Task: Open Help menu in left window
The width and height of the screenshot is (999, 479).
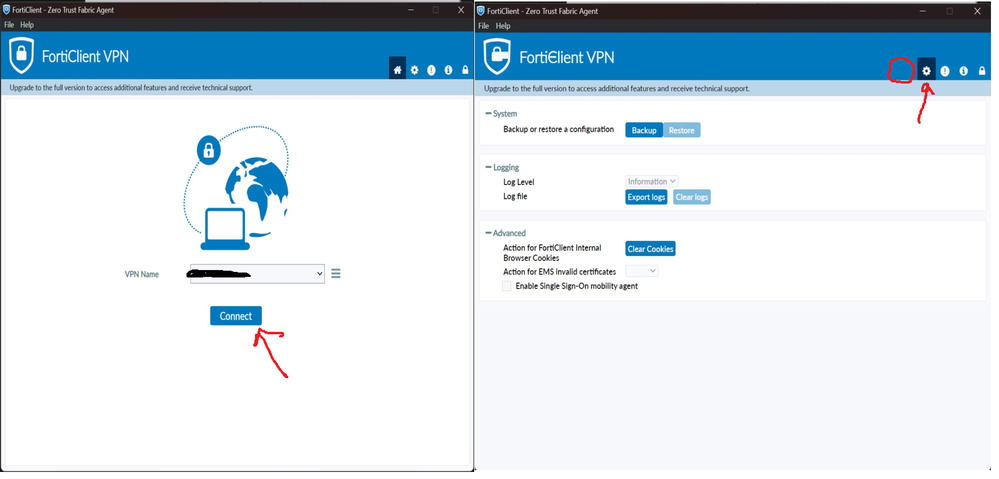Action: (27, 25)
